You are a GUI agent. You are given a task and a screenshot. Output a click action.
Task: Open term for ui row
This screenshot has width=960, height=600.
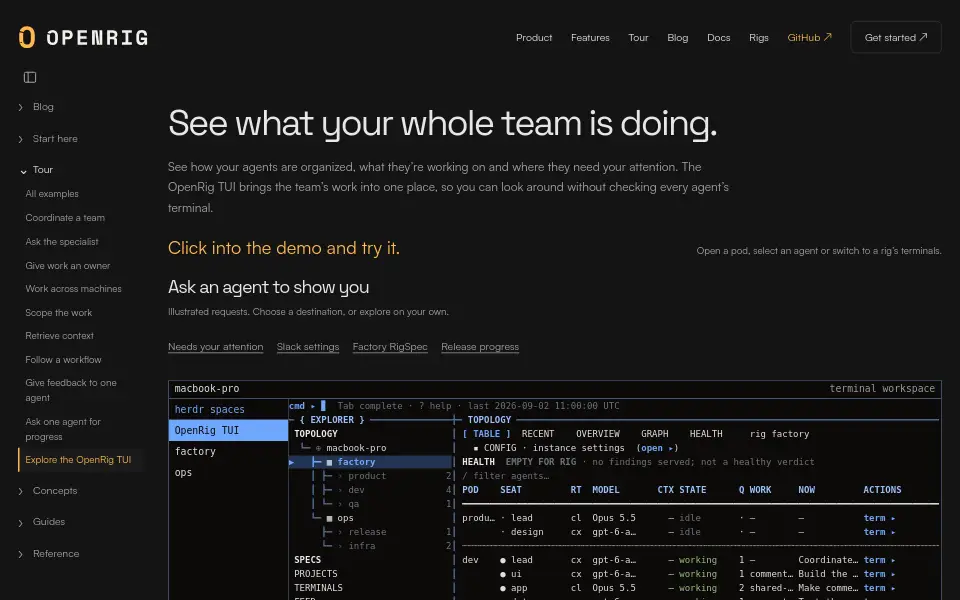pos(879,574)
